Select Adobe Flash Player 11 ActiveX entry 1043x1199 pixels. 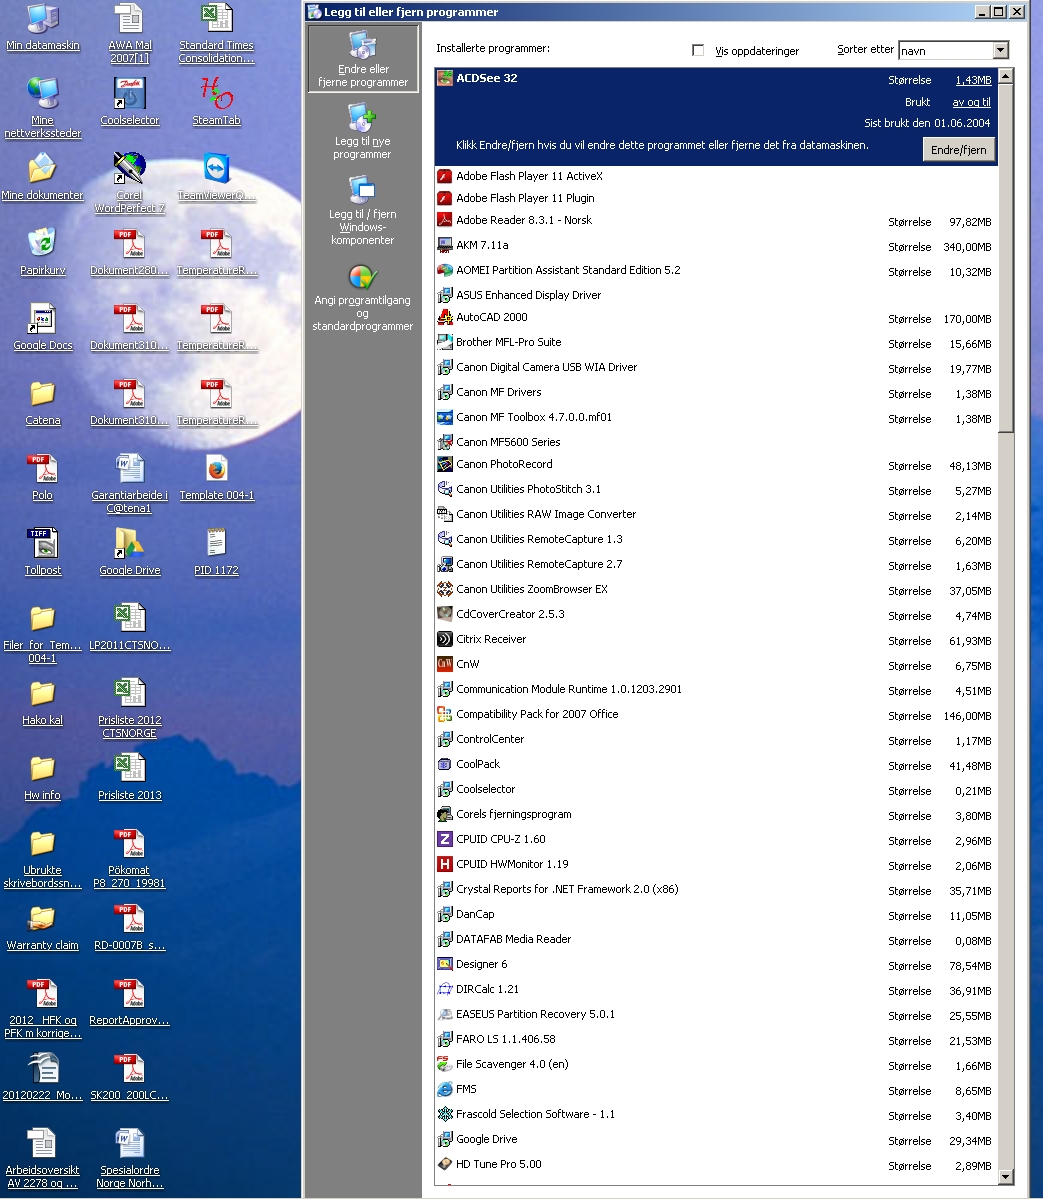pos(716,176)
